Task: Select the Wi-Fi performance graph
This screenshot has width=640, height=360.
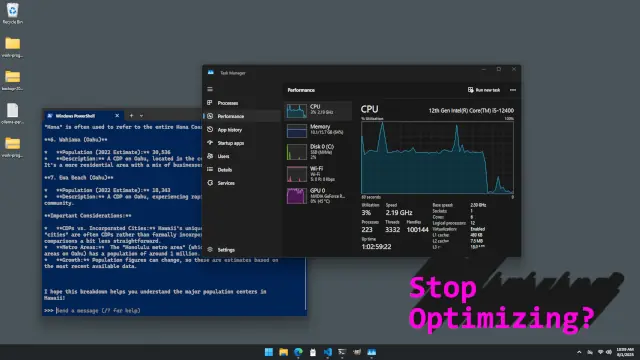Action: [297, 174]
